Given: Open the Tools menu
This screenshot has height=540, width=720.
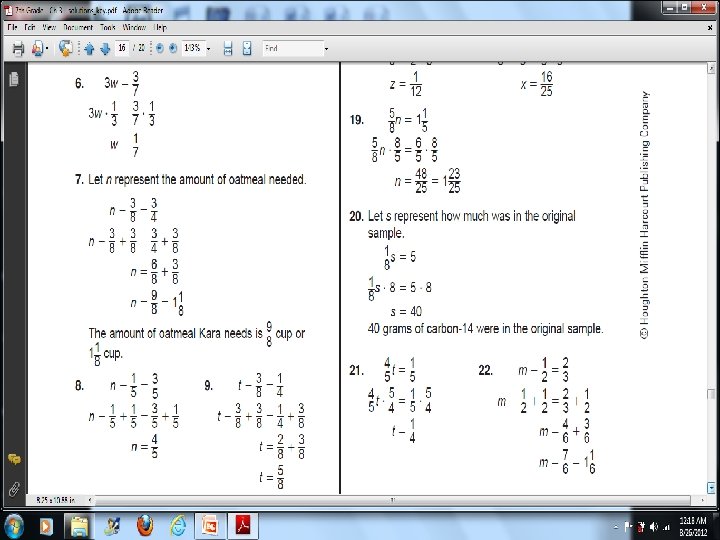Looking at the screenshot, I should tap(108, 28).
